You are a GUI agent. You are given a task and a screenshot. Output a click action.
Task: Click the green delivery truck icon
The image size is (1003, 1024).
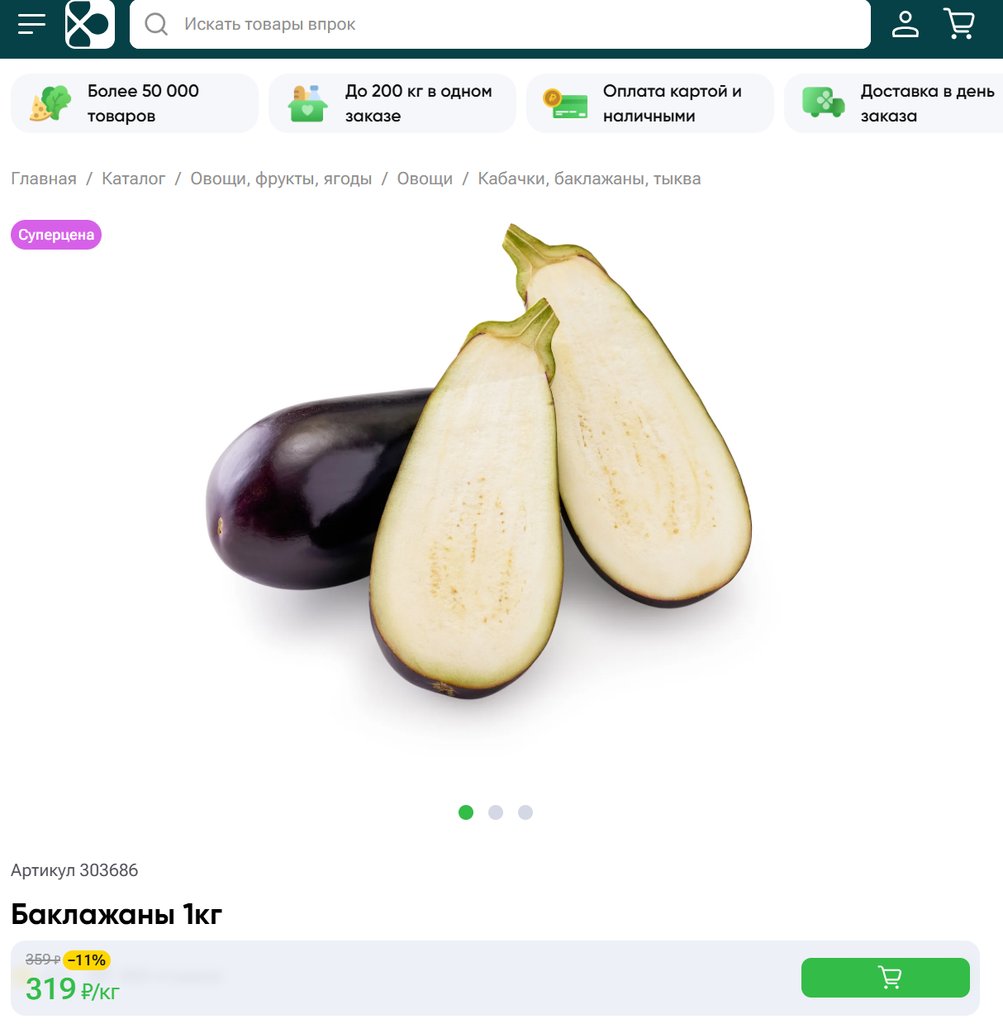[823, 103]
